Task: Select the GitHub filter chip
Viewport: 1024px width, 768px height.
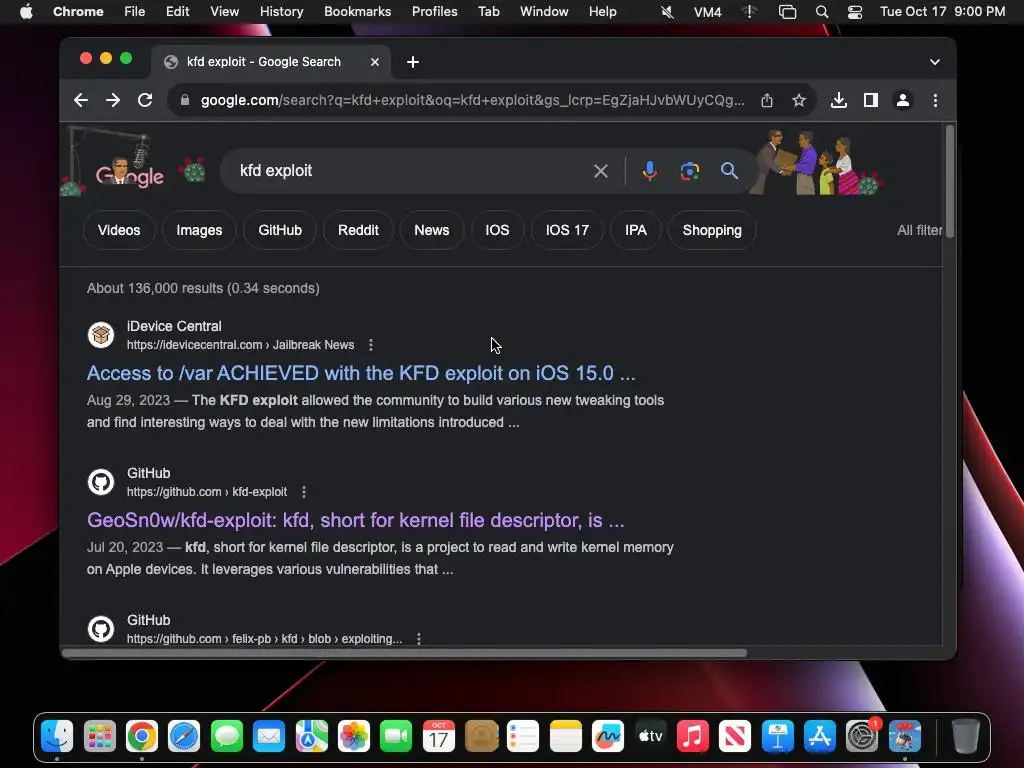Action: tap(280, 230)
